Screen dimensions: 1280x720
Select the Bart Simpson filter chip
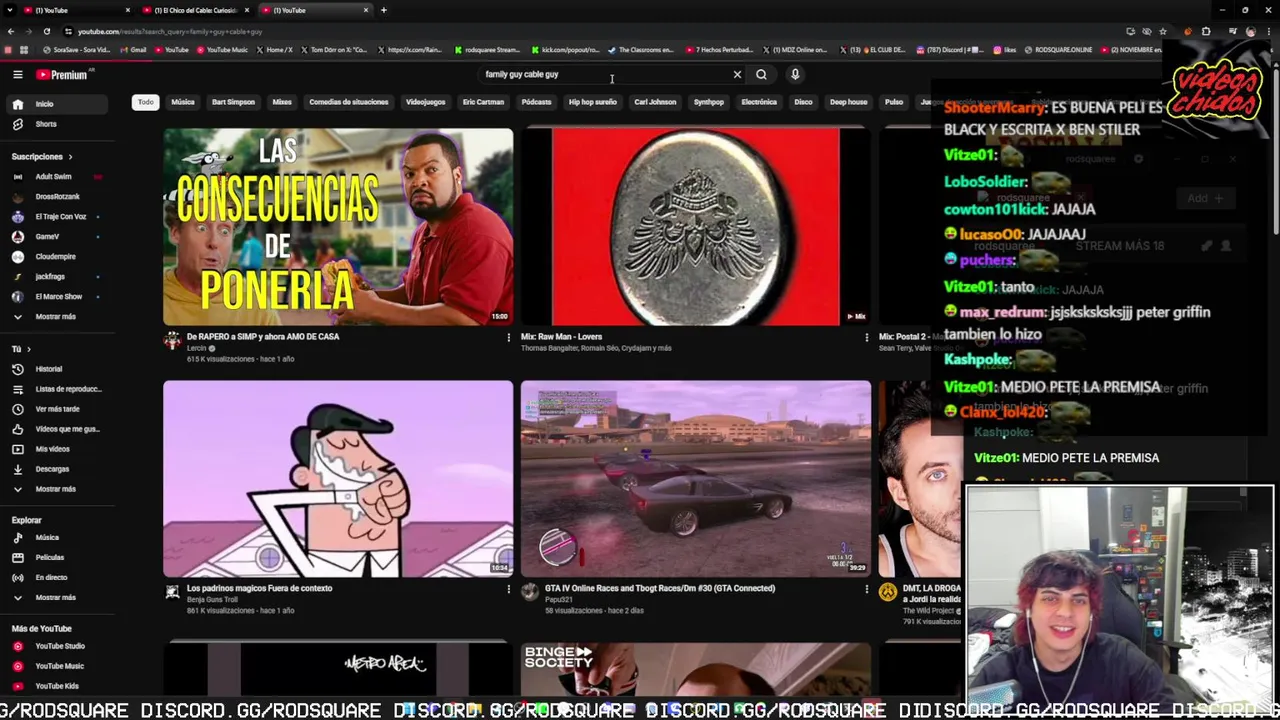[233, 102]
